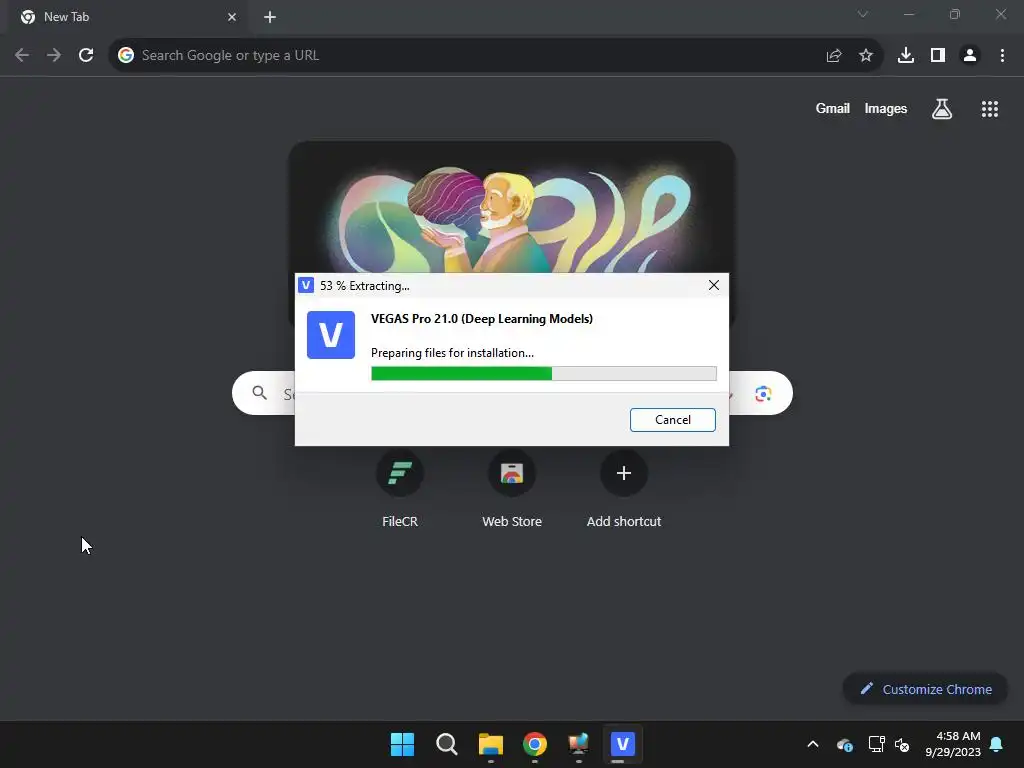The image size is (1024, 768).
Task: Click the muted volume tray icon
Action: click(902, 744)
